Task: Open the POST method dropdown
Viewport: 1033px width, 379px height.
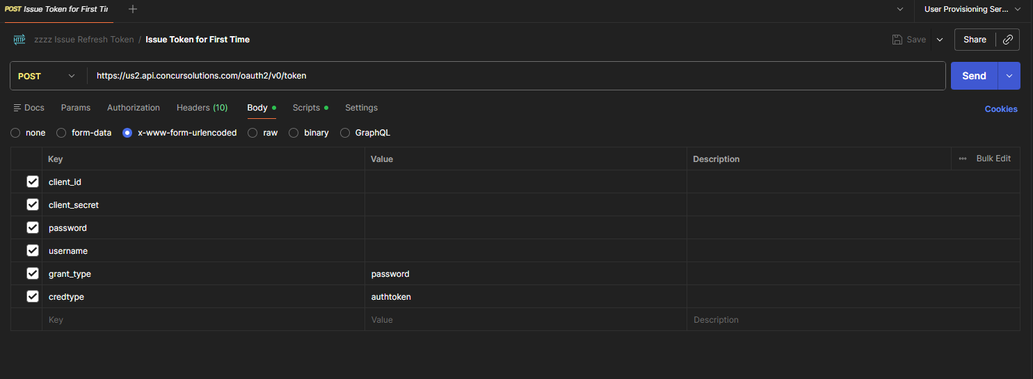Action: click(46, 76)
